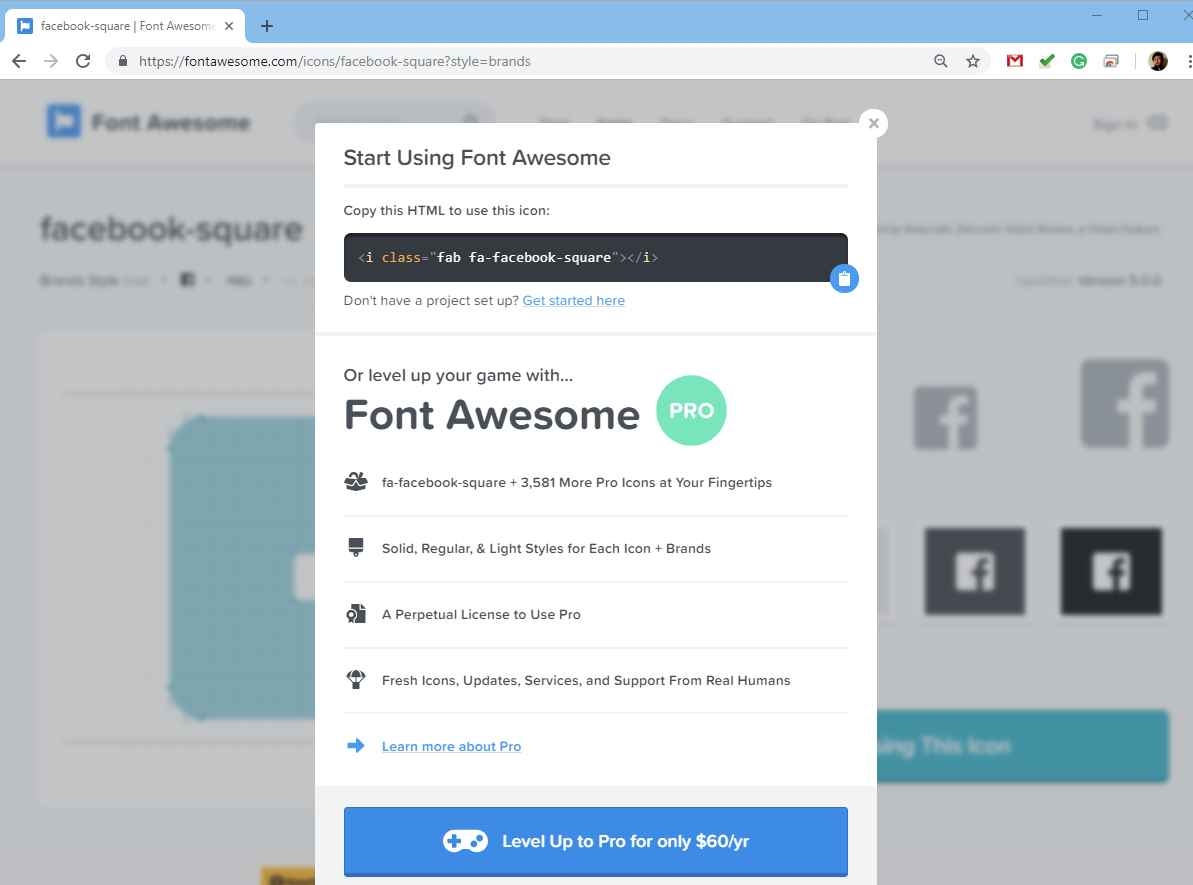Click the clipboard copy icon next to HTML snippet
Viewport: 1193px width, 885px height.
(845, 278)
